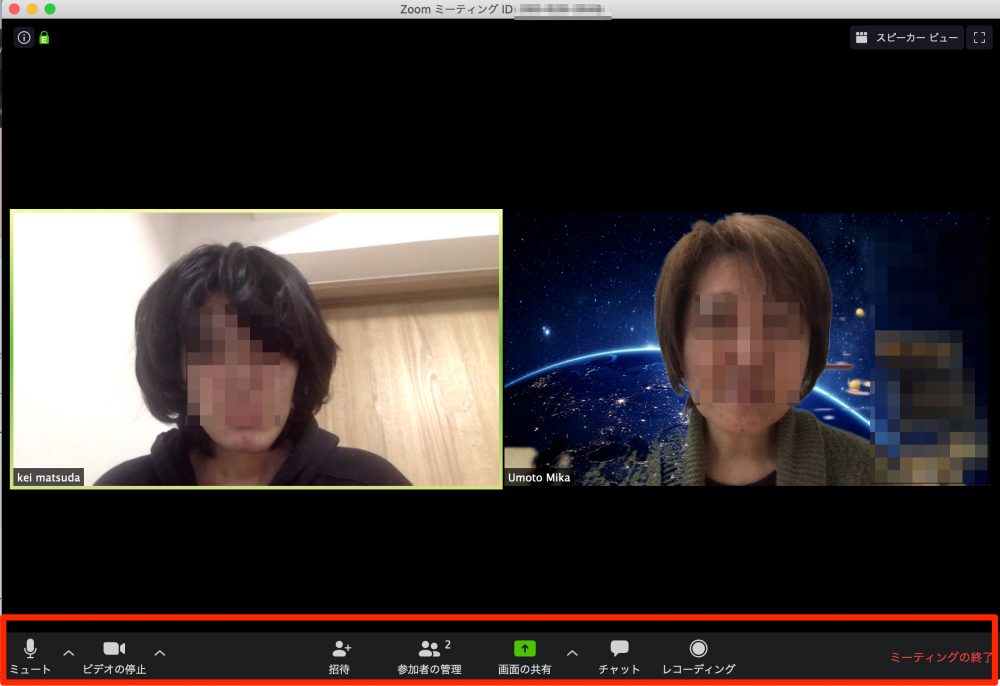1000x686 pixels.
Task: Expand video options arrow beside ビデオの停止
Action: (x=160, y=653)
